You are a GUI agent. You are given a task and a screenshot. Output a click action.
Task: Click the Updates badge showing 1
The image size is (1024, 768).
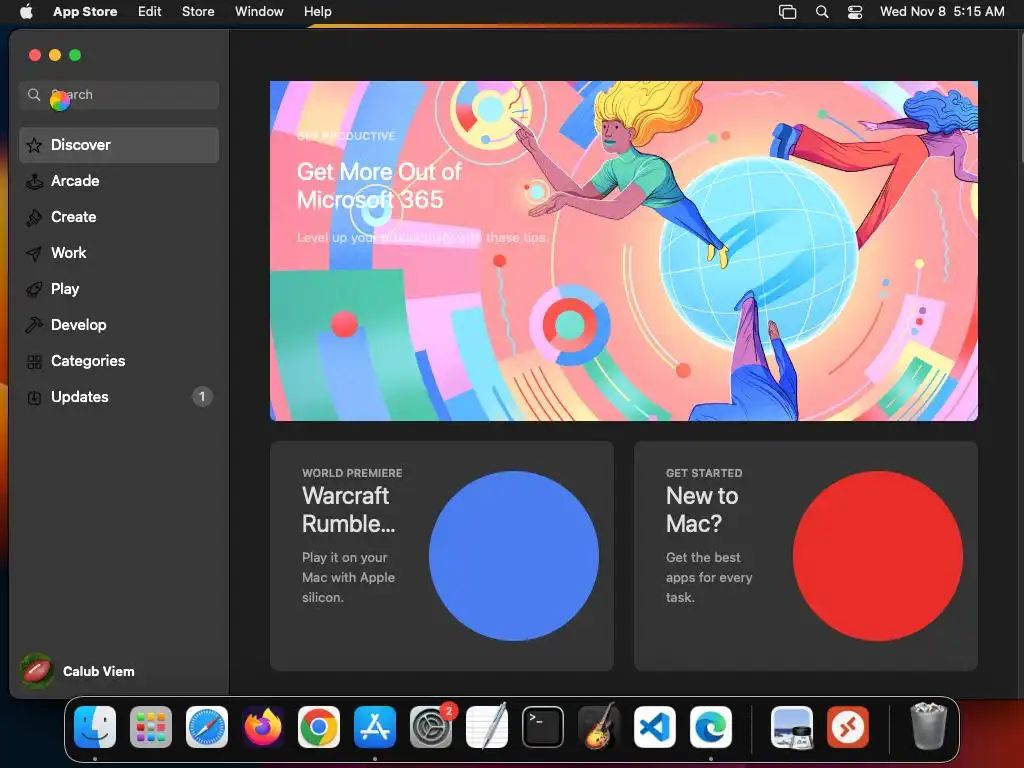pos(202,396)
